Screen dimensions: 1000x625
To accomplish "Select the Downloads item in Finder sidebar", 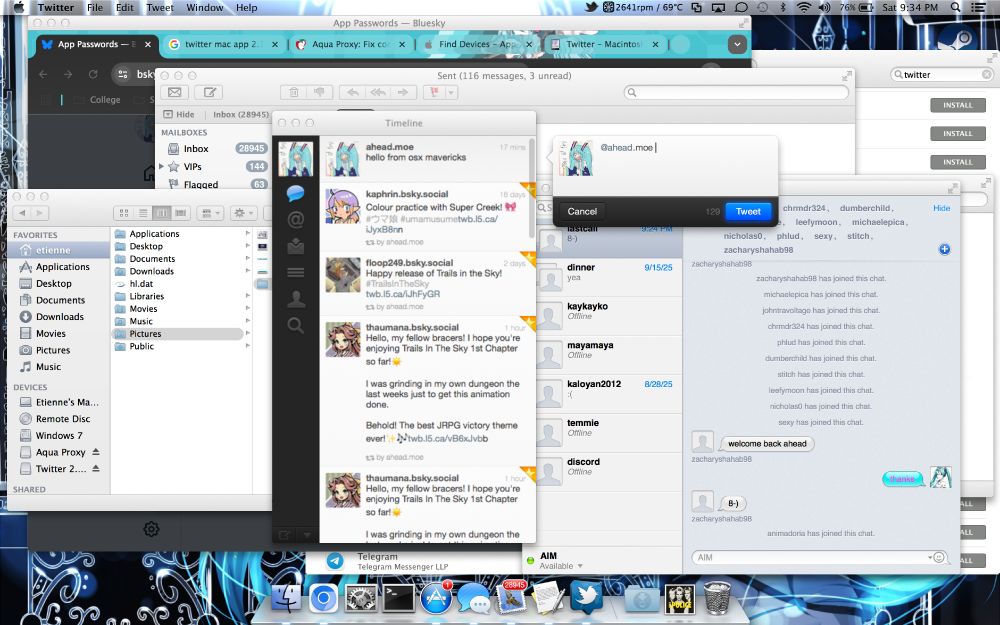I will 59,316.
